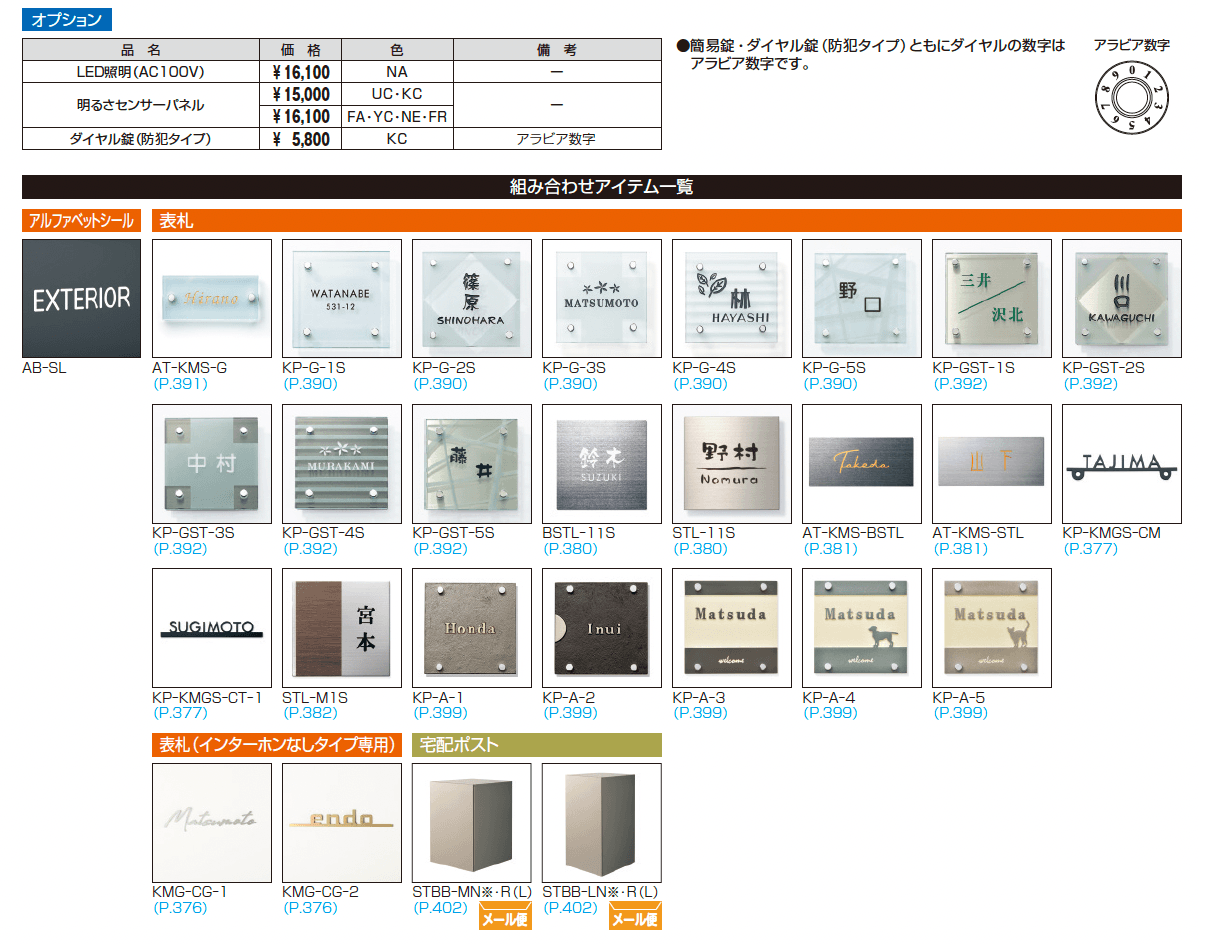The image size is (1212, 944).
Task: Select the KP-G-1S WATANABE nameplate image
Action: point(341,298)
